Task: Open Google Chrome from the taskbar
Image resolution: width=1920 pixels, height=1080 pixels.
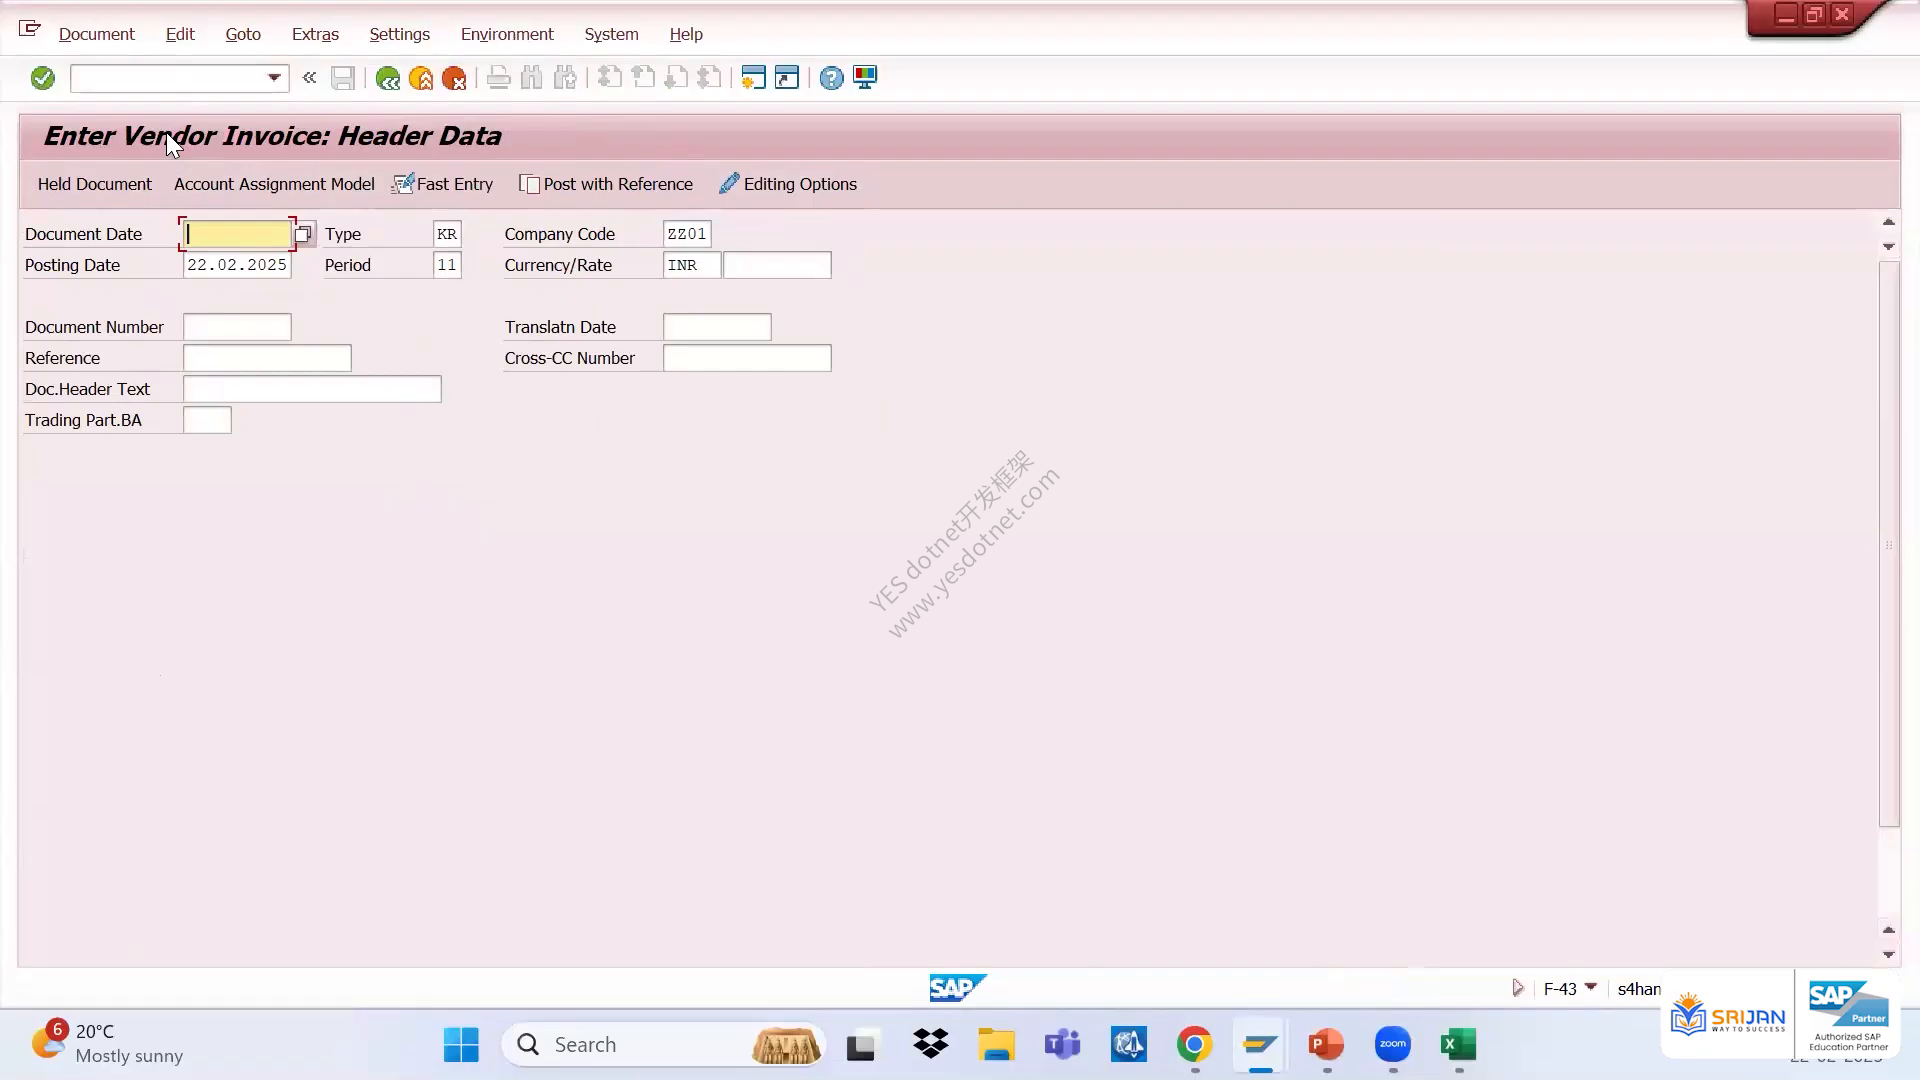Action: click(1194, 1045)
